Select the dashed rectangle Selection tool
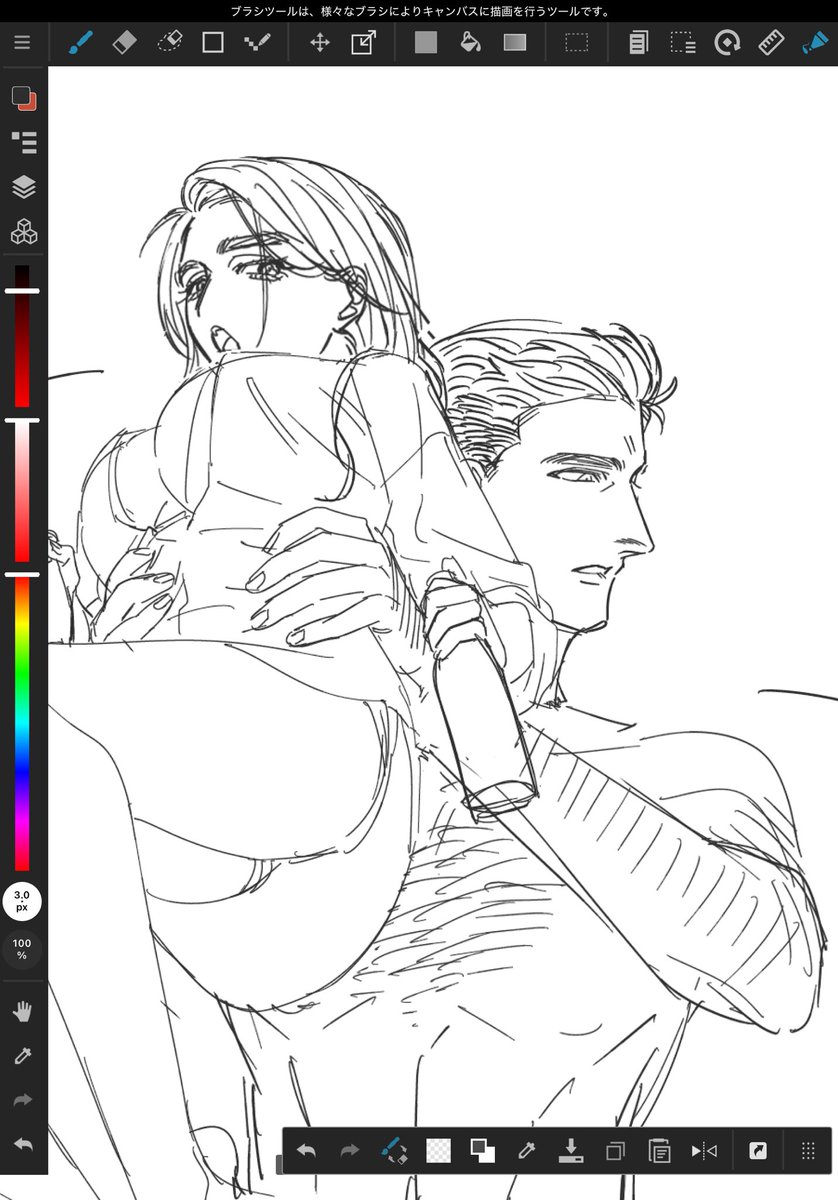 576,43
